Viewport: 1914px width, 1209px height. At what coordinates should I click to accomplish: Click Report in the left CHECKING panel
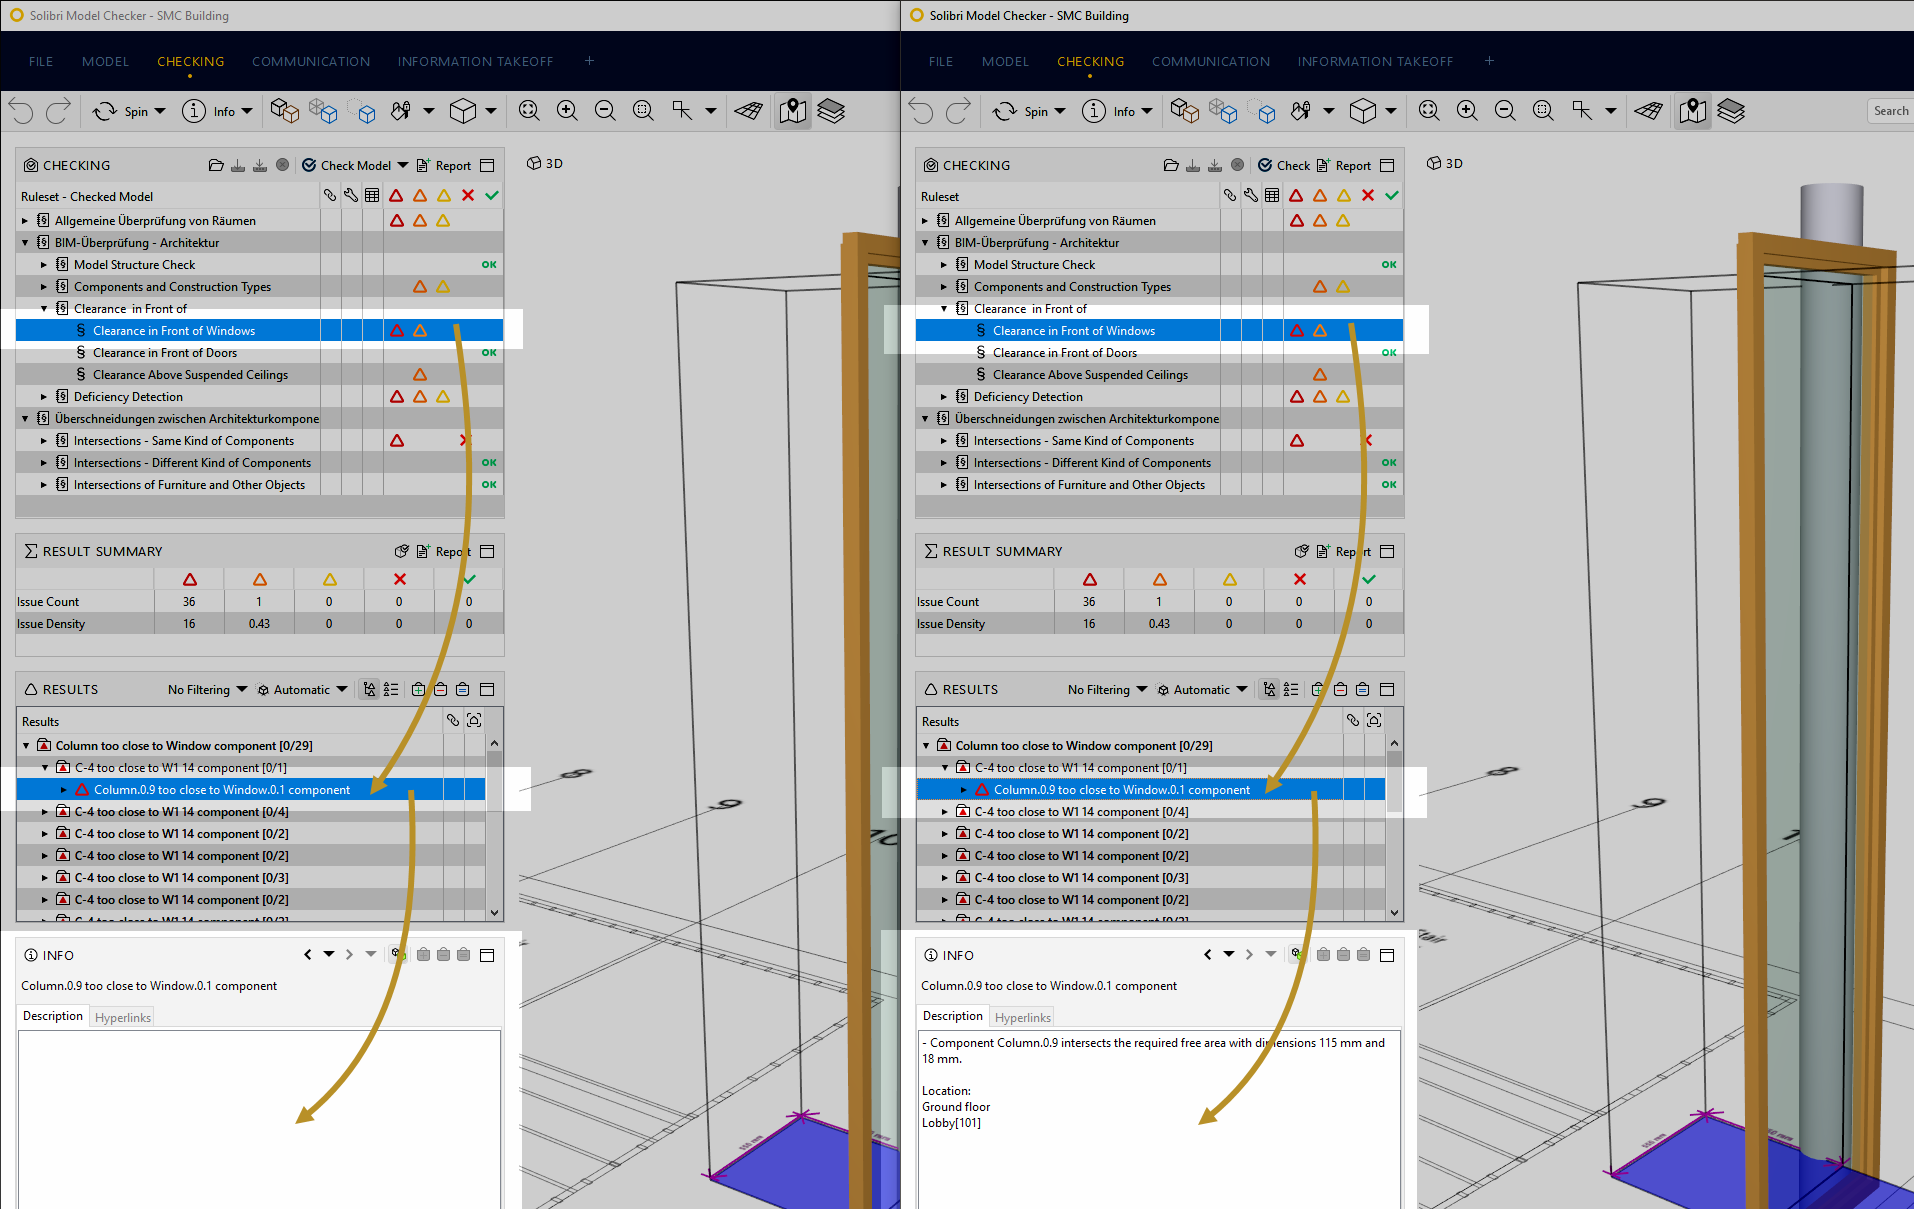(444, 165)
